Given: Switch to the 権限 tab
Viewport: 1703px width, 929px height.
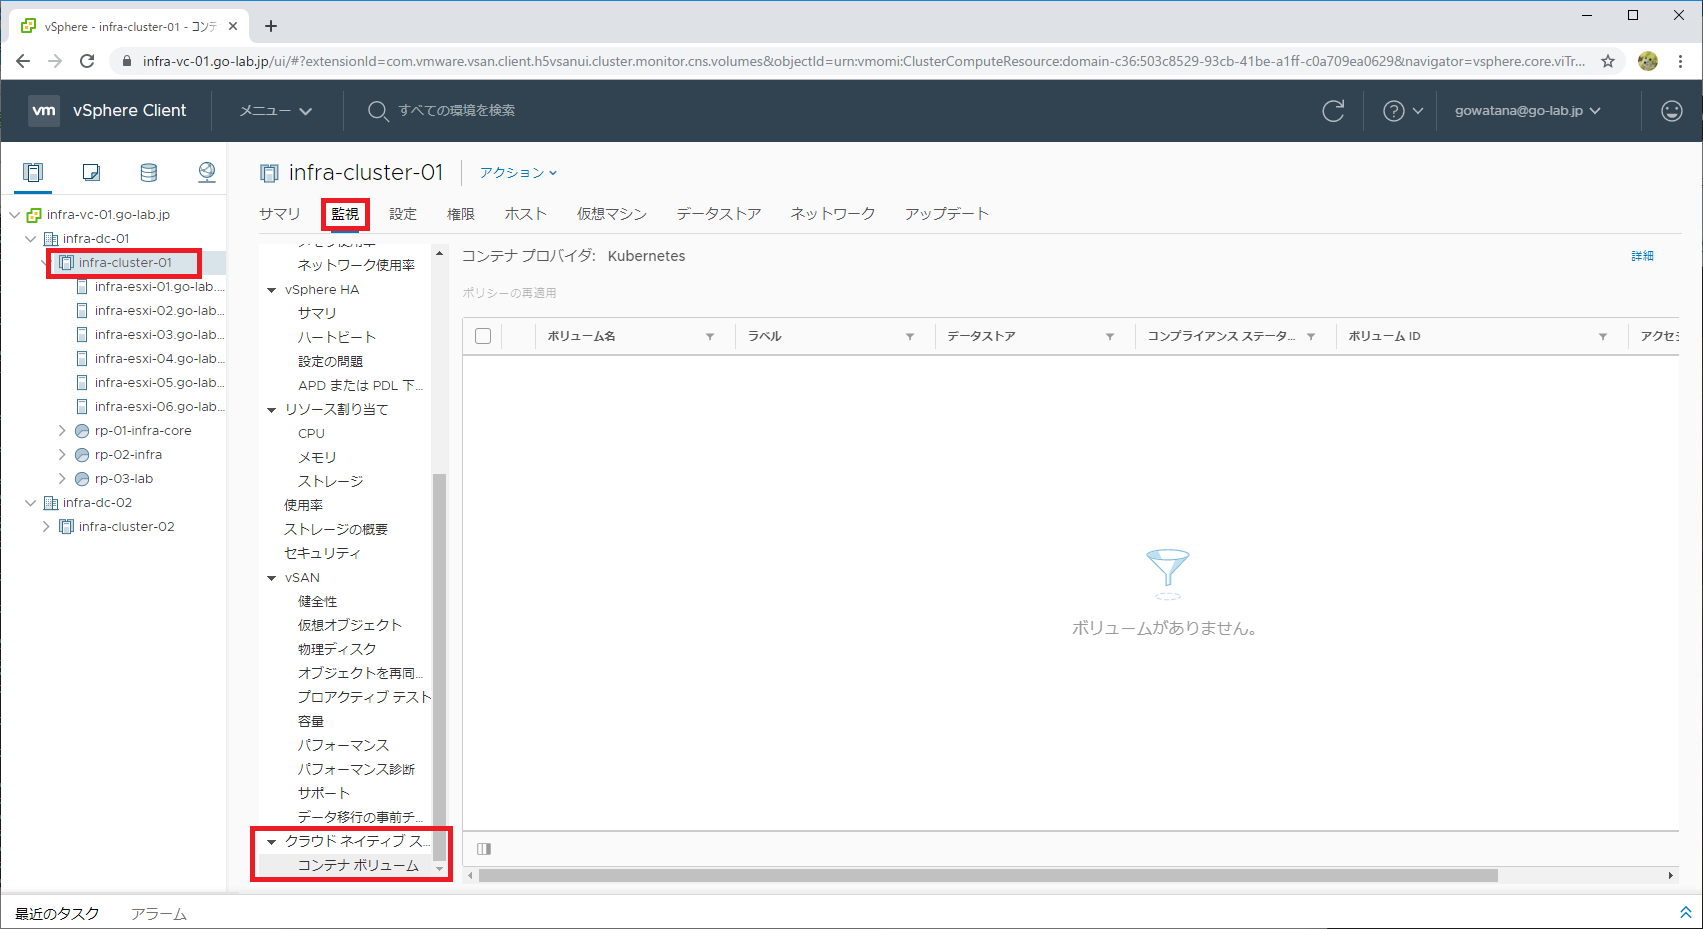Looking at the screenshot, I should pos(461,214).
